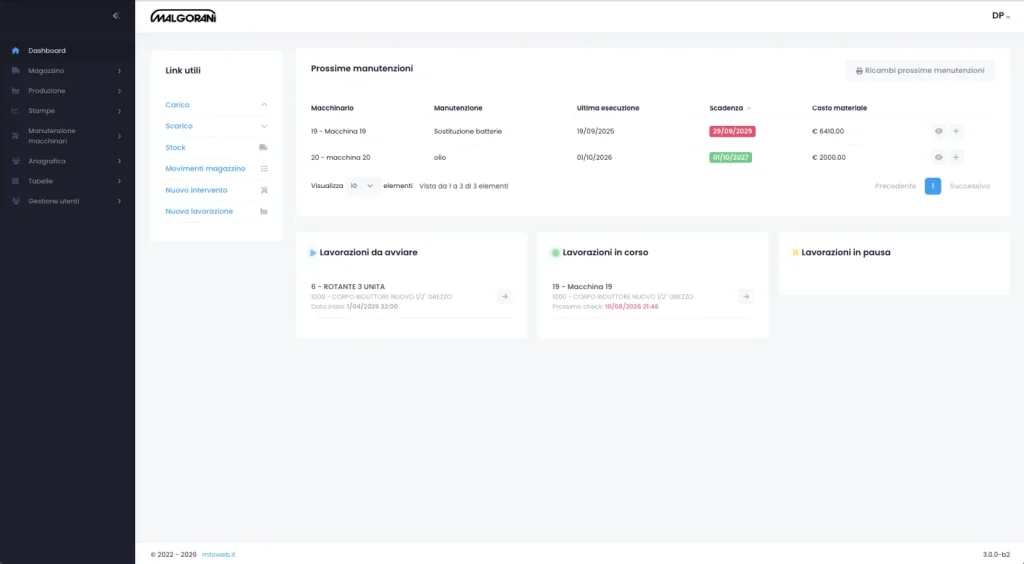Screen dimensions: 1024x564
Task: Open the Stock link
Action: (176, 148)
